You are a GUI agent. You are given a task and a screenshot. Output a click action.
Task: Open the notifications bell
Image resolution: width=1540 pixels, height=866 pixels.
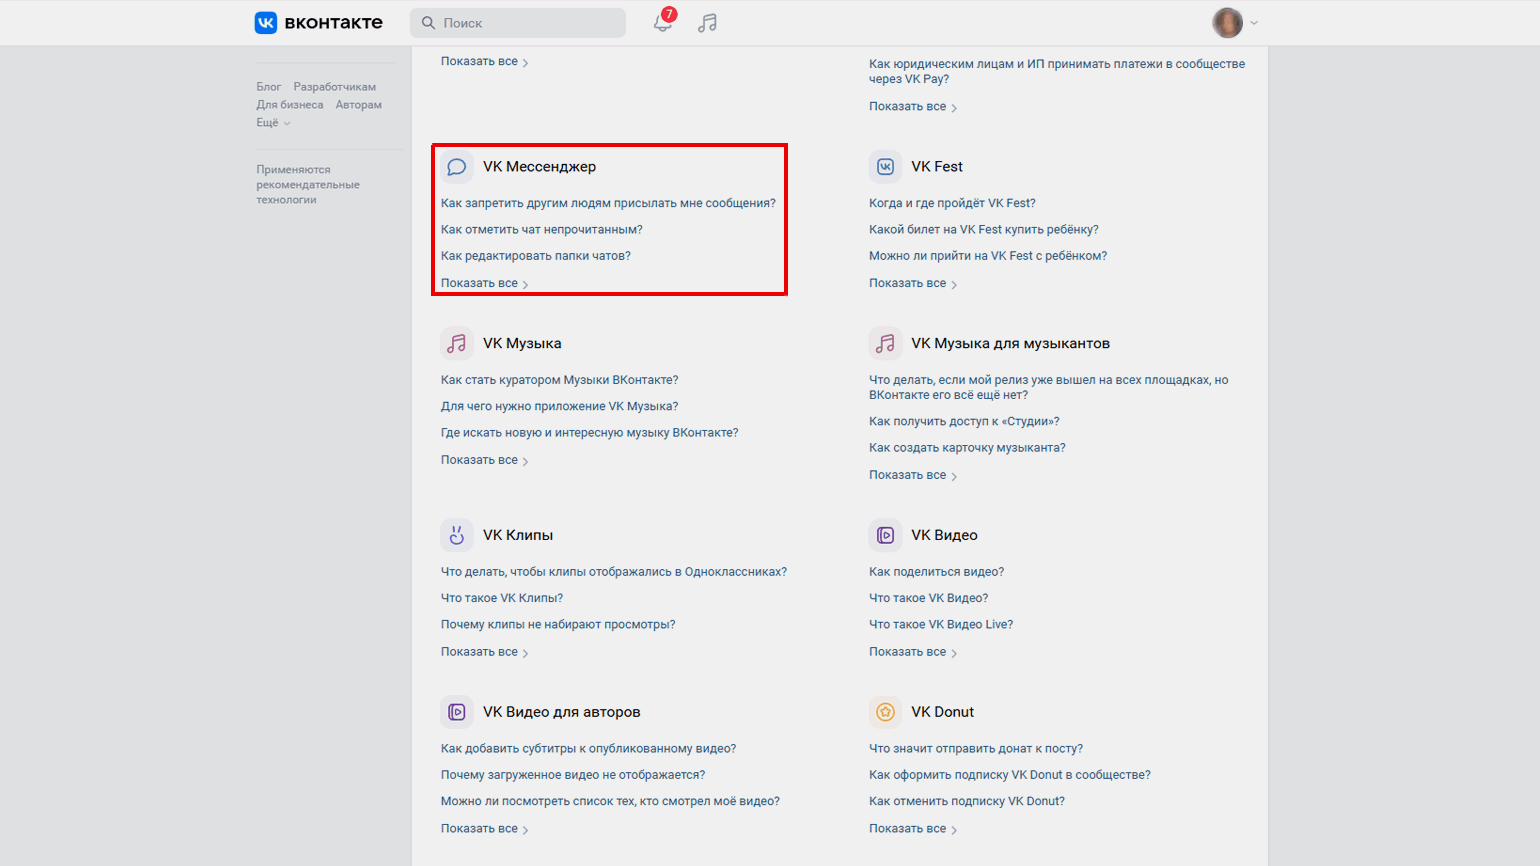[662, 23]
